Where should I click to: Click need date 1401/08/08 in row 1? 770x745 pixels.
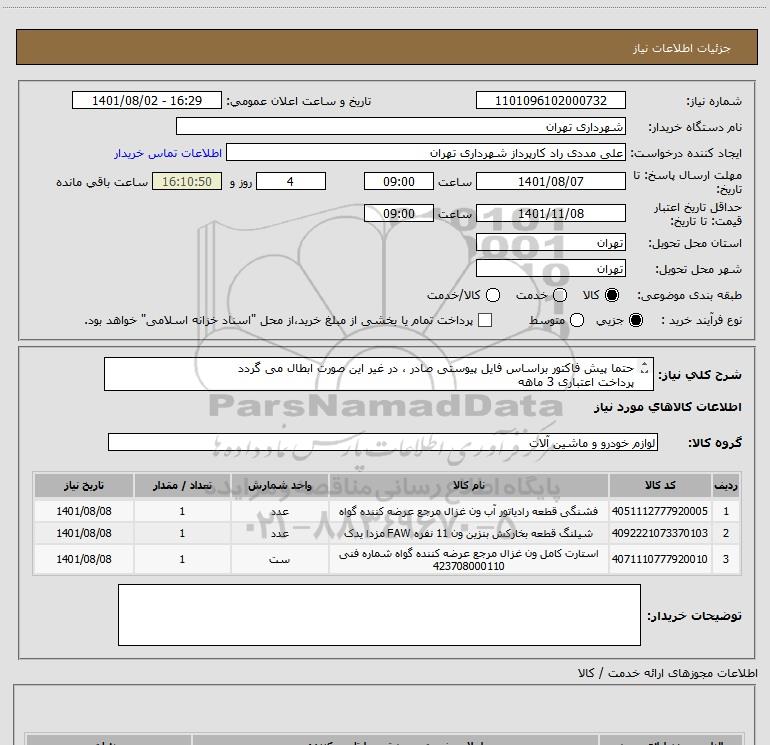pyautogui.click(x=84, y=511)
